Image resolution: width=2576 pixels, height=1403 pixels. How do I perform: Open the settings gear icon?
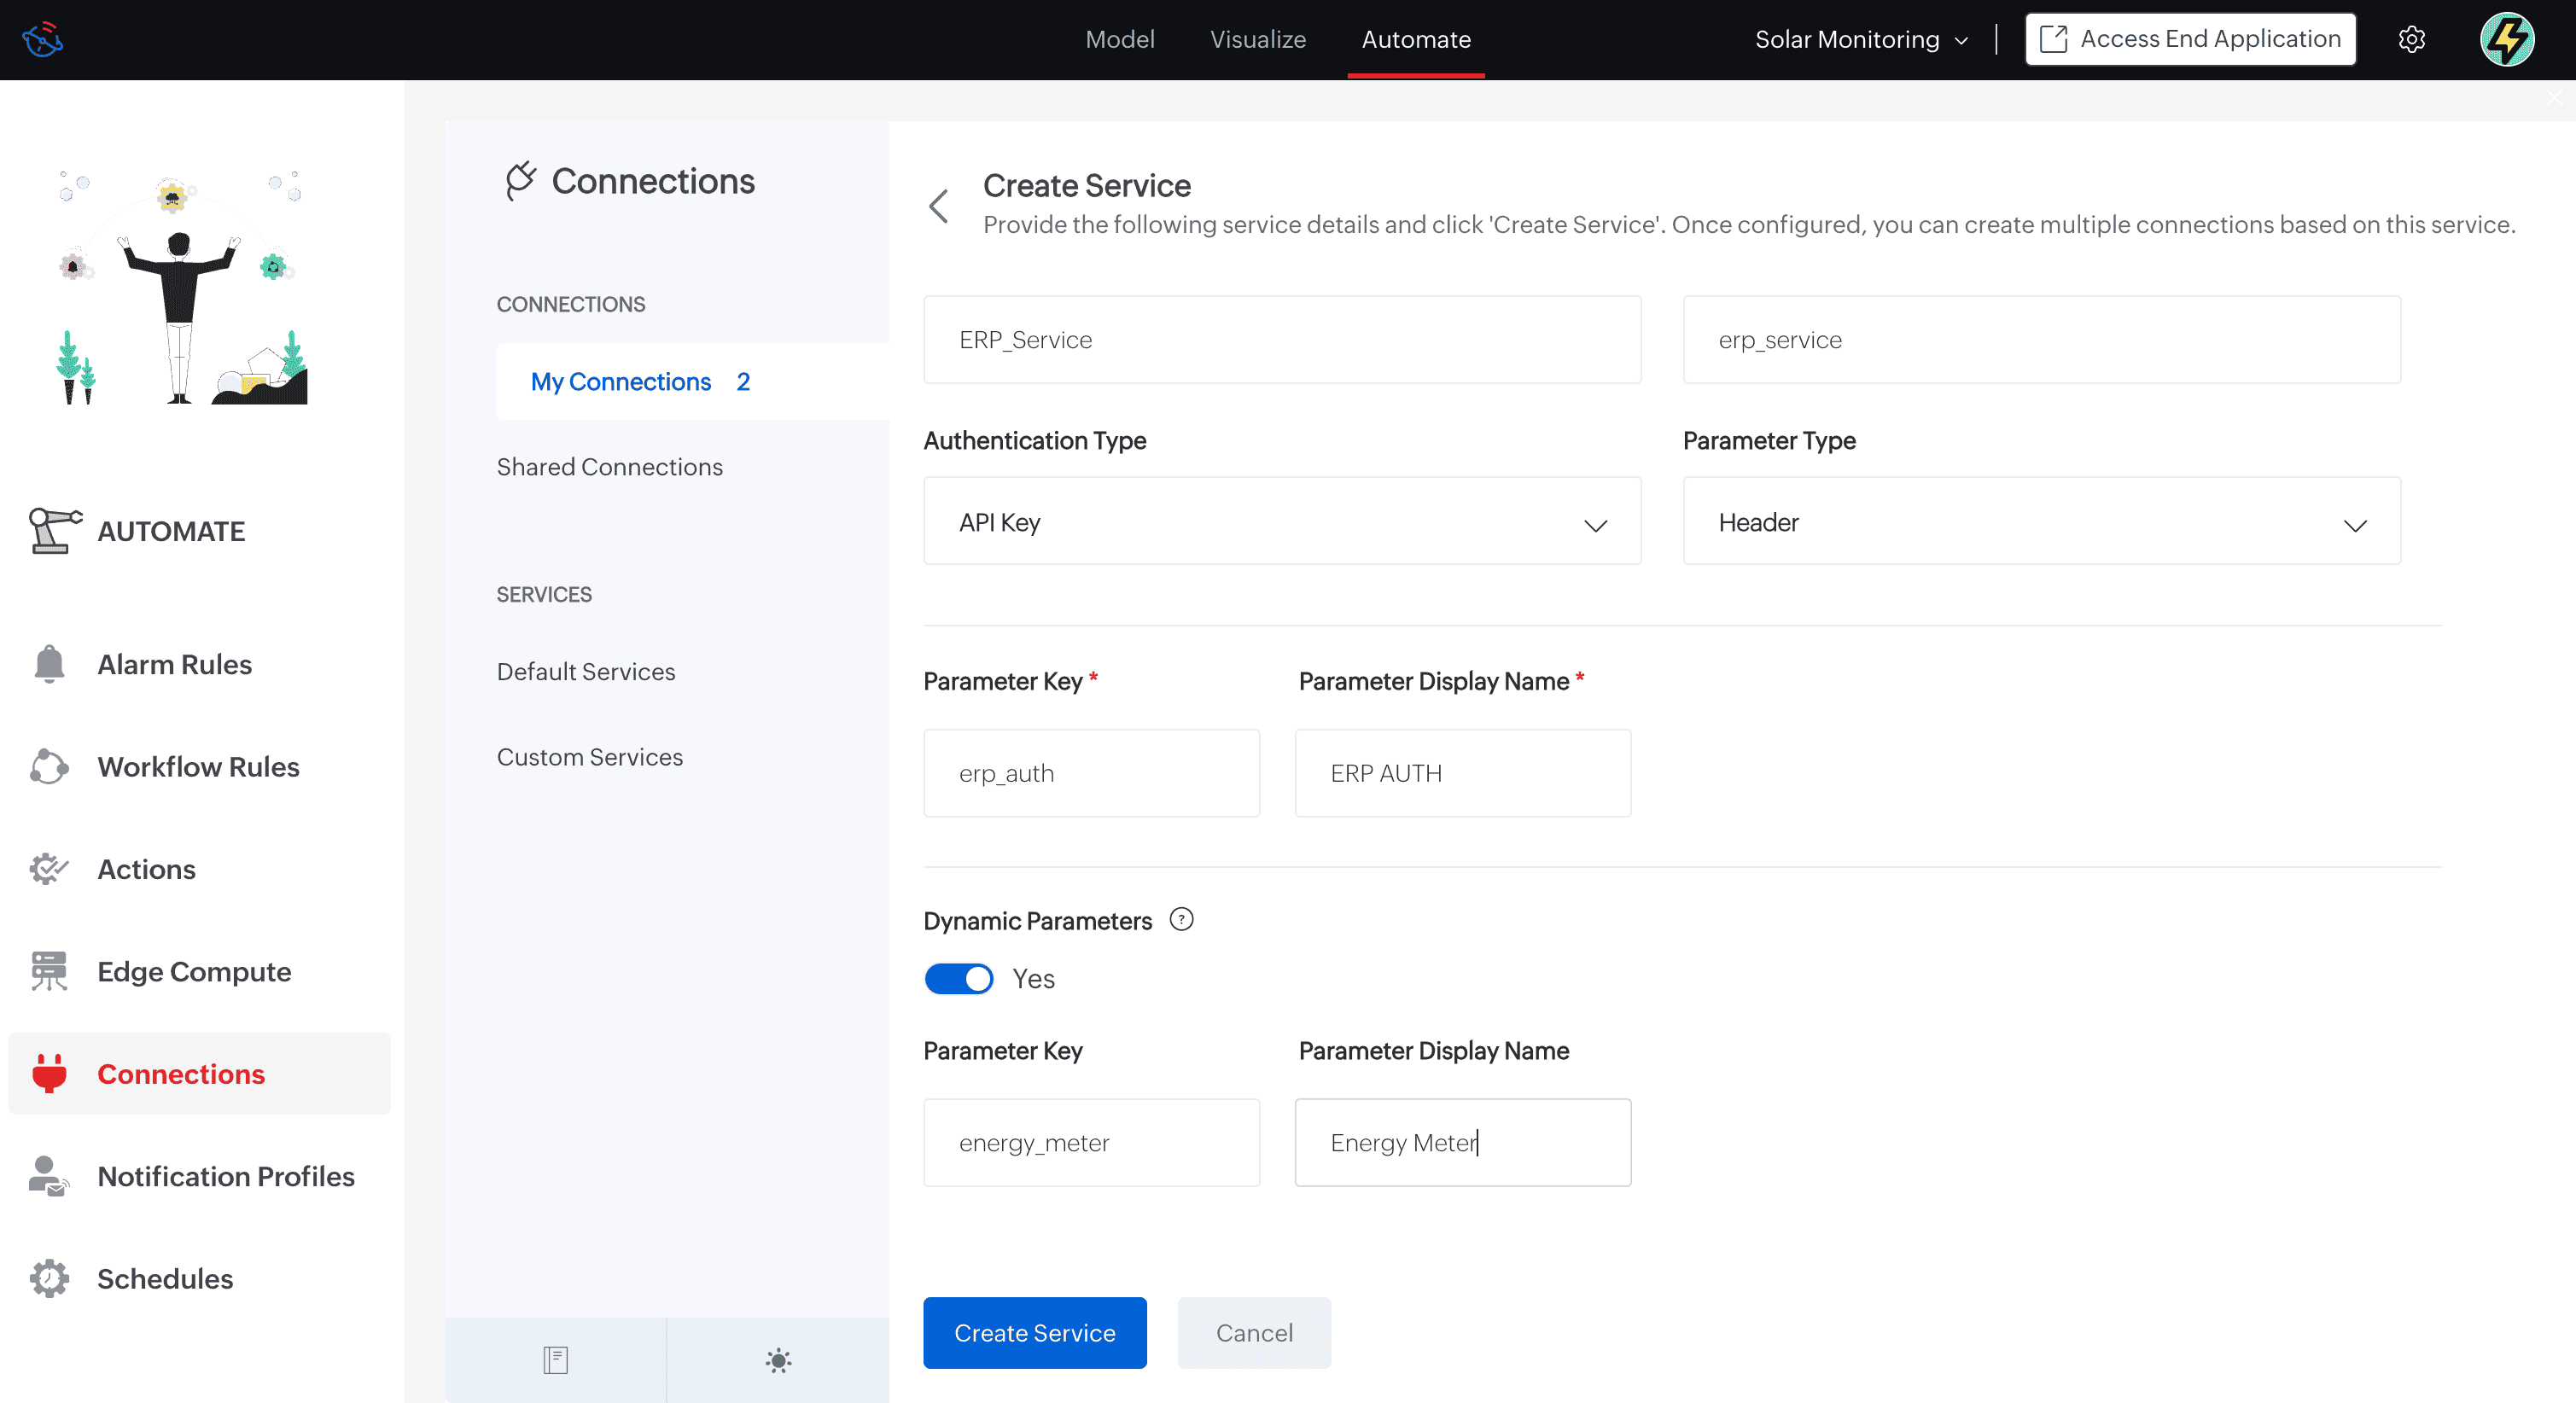click(x=2411, y=40)
